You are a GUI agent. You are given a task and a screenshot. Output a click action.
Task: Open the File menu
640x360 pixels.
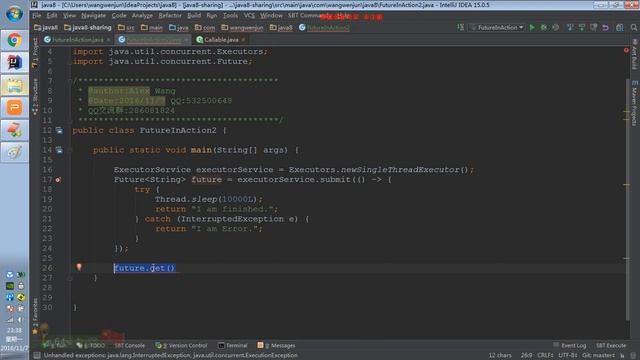[37, 16]
